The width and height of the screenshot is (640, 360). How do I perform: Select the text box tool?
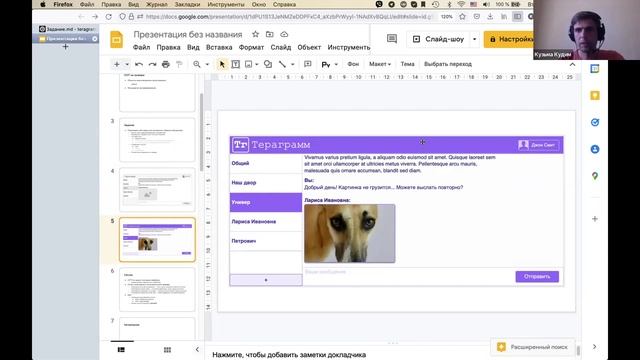236,64
